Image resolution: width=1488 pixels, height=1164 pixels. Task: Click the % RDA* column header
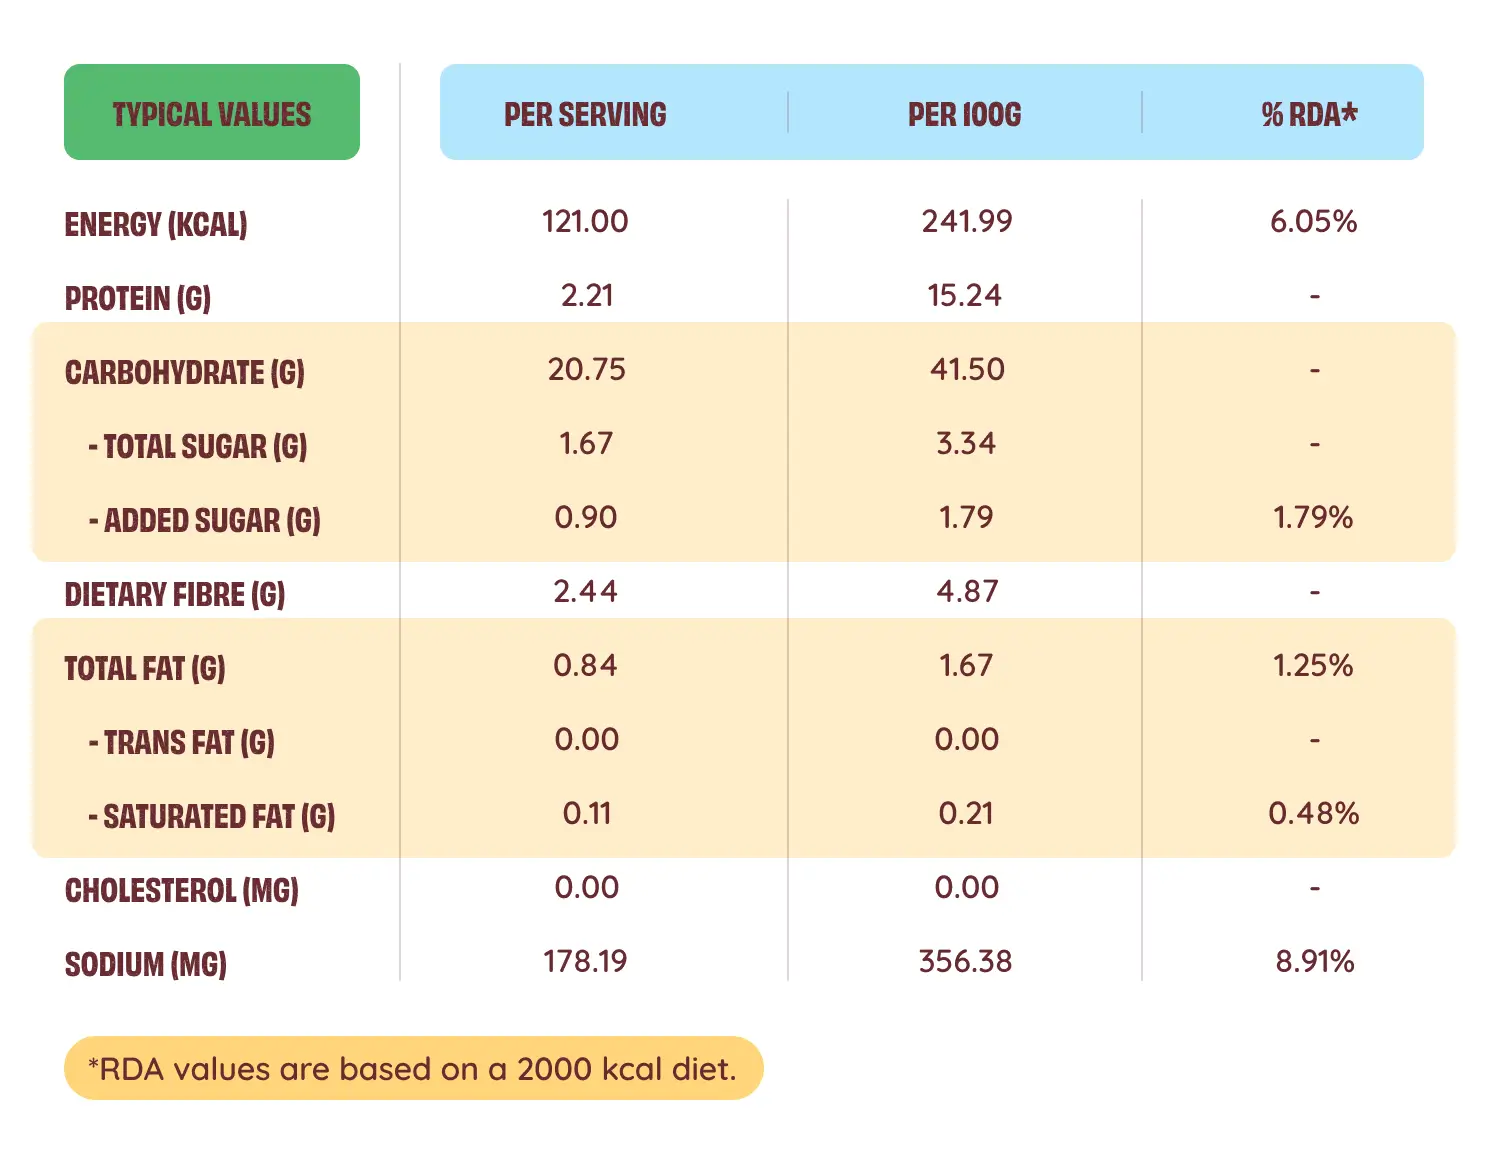pyautogui.click(x=1309, y=114)
